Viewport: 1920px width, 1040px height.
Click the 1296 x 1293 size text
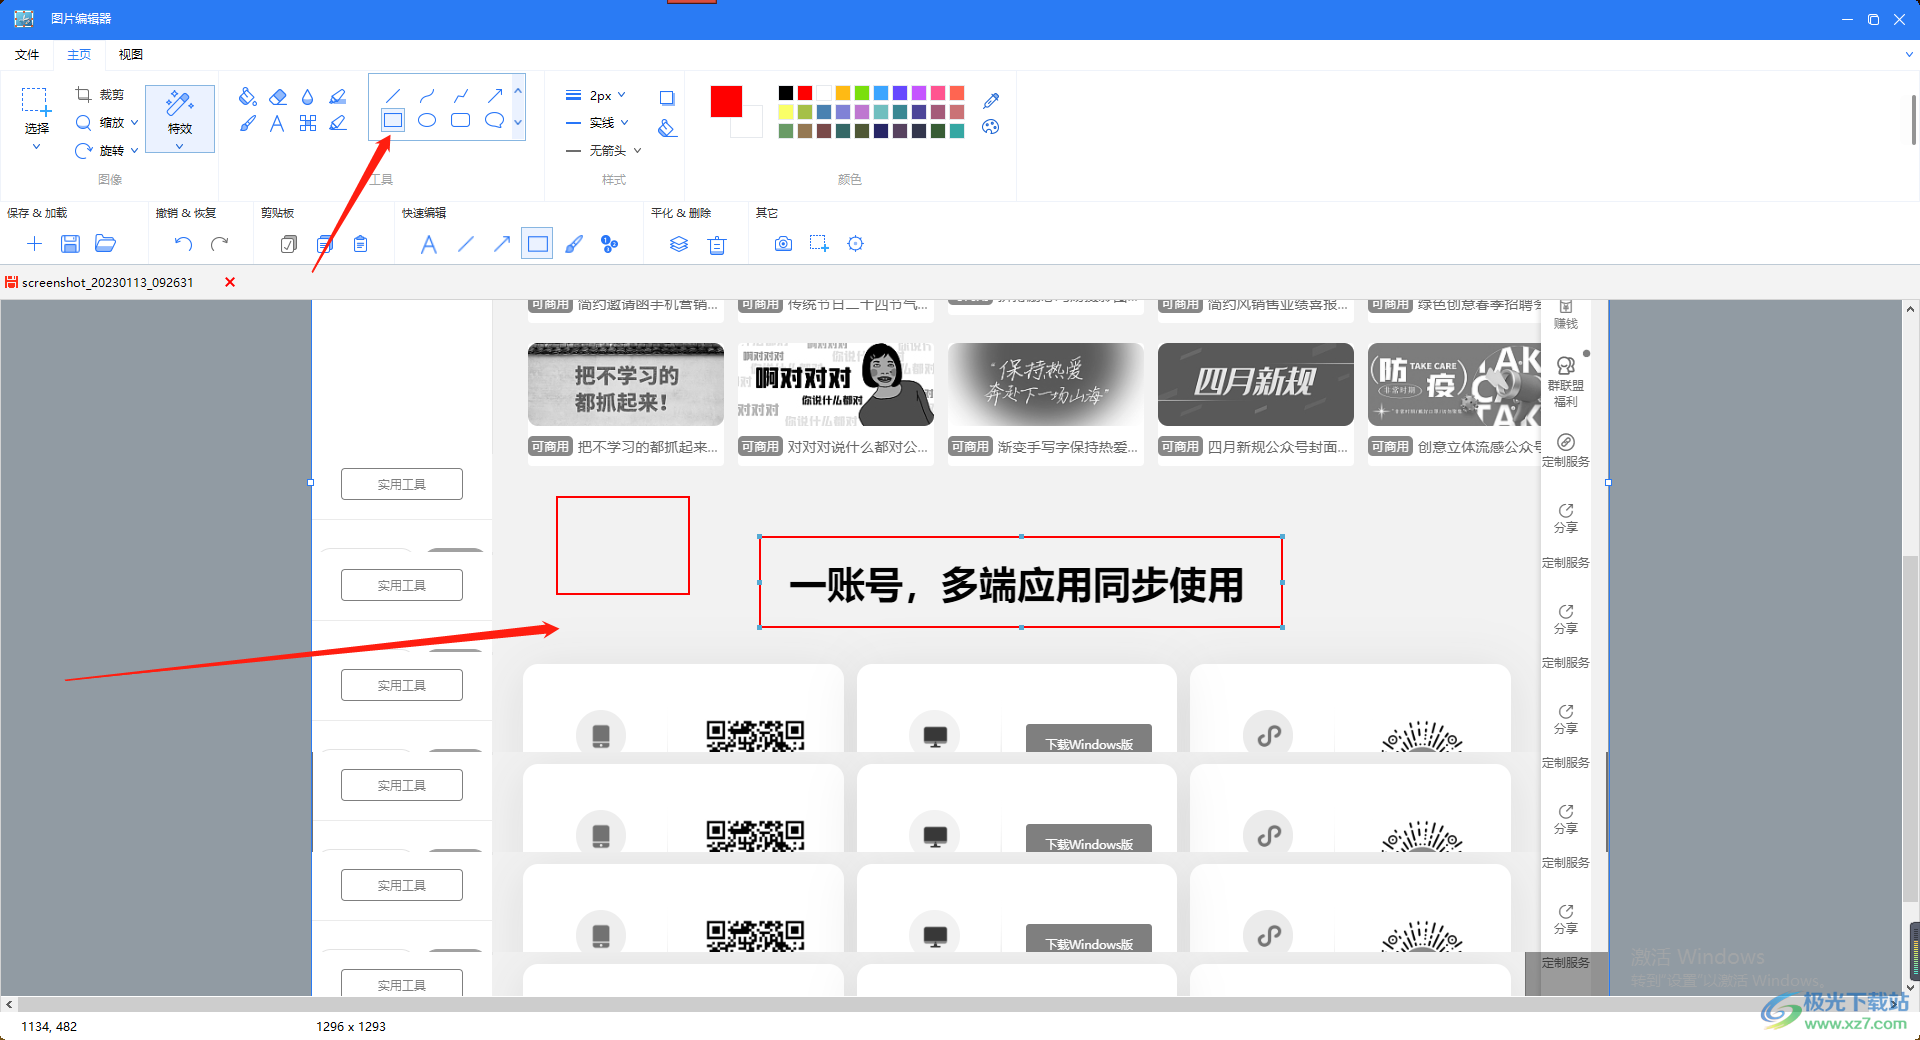351,1027
